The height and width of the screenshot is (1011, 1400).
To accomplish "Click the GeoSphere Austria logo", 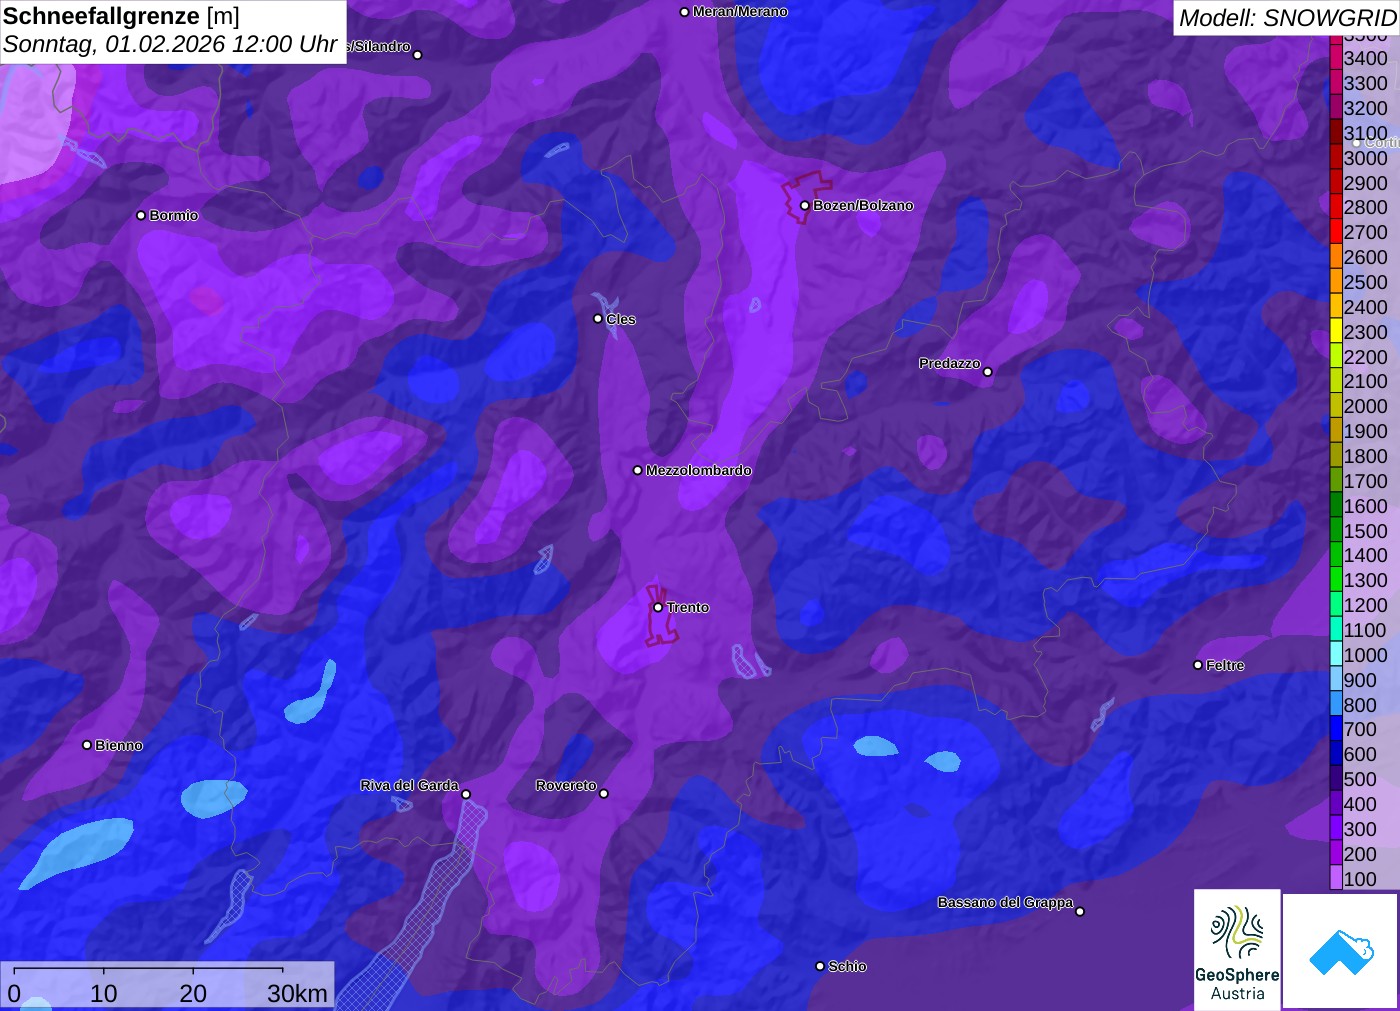I will tap(1237, 949).
